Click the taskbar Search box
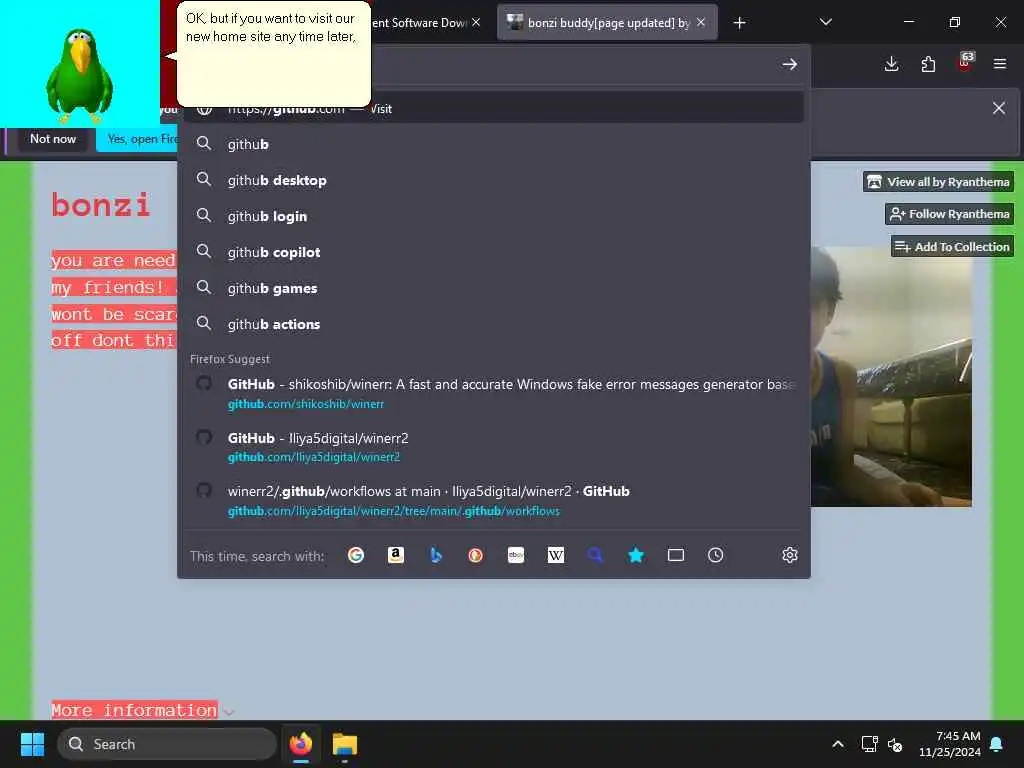1024x768 pixels. tap(167, 744)
